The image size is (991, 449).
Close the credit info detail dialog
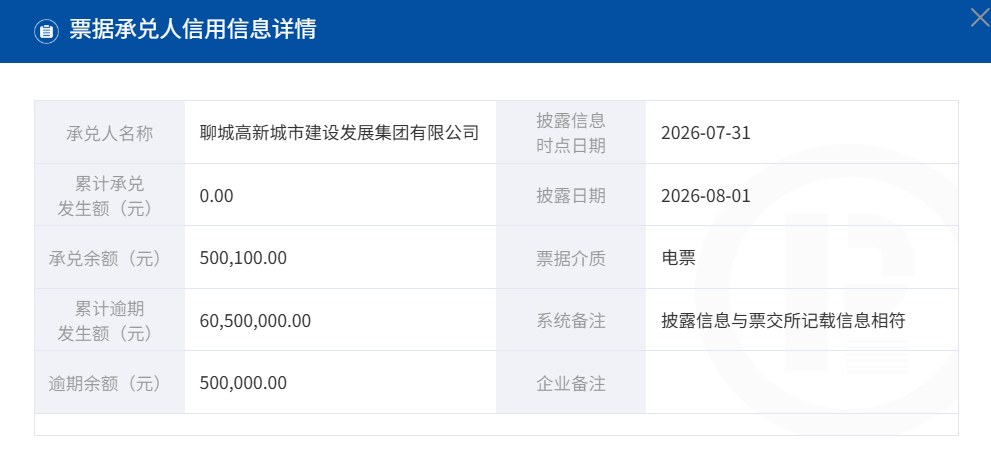pyautogui.click(x=981, y=18)
